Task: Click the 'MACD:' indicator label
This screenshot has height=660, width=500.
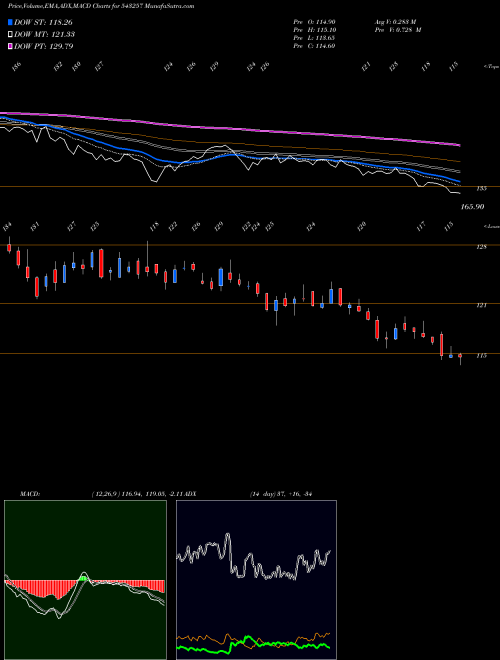Action: point(30,493)
